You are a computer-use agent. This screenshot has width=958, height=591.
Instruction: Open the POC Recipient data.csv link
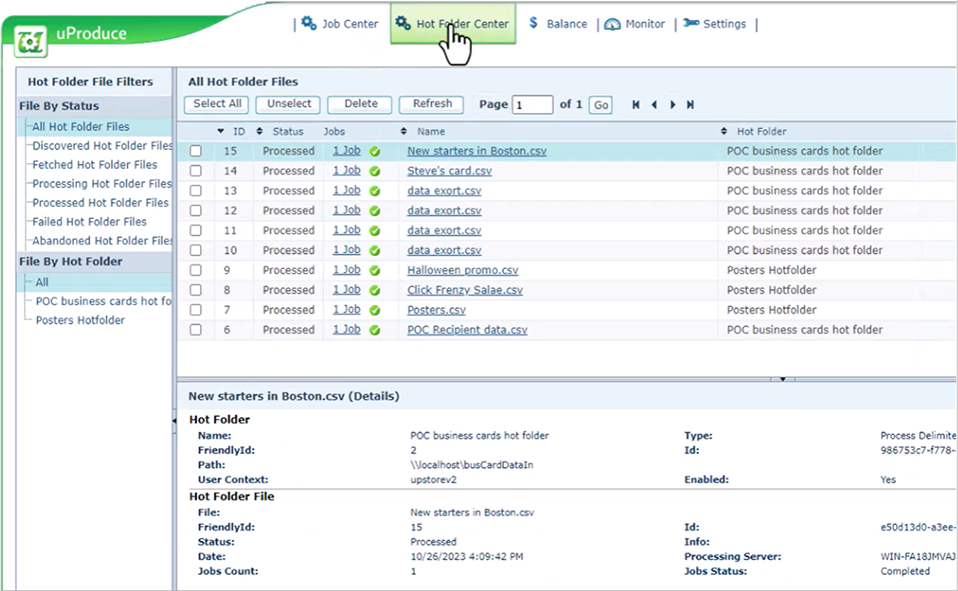click(467, 329)
